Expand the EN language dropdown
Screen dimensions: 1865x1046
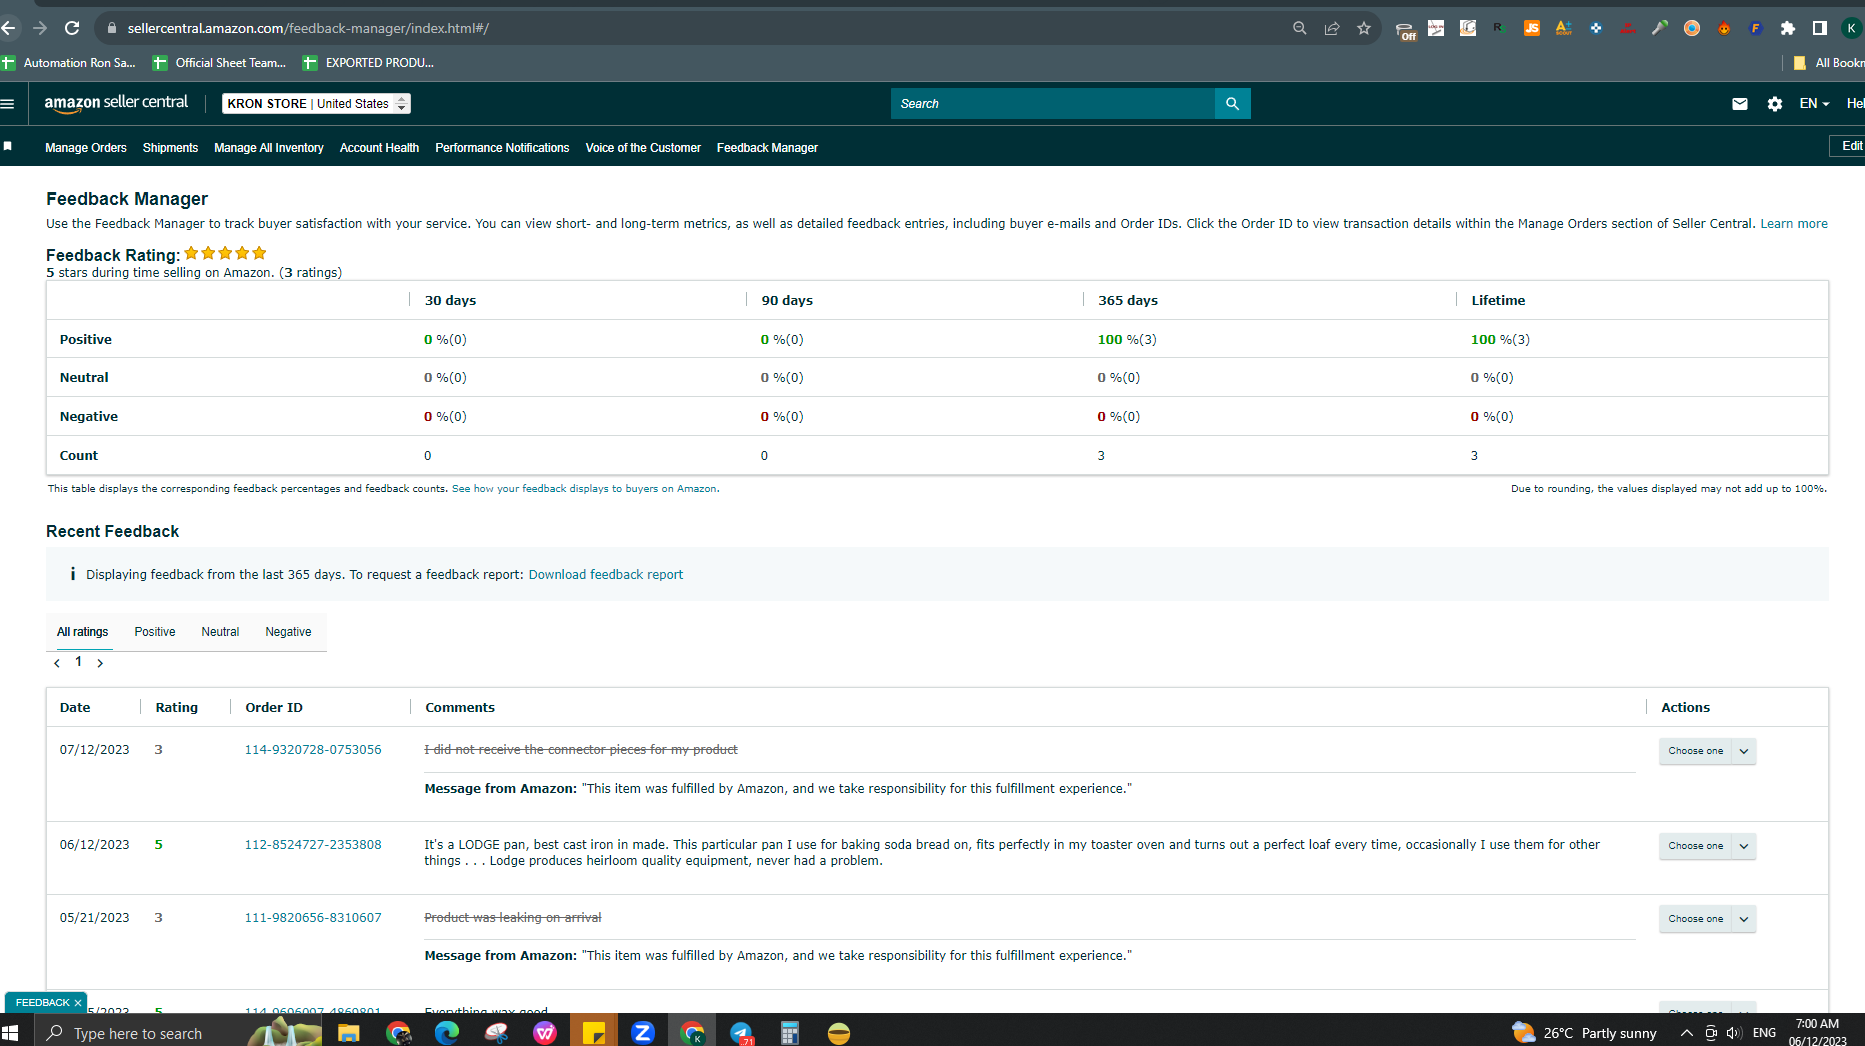(x=1814, y=104)
